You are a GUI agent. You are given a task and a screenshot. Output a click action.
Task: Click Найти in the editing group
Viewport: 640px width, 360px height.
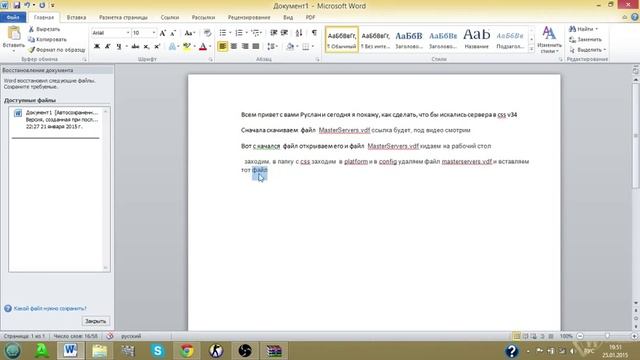584,29
